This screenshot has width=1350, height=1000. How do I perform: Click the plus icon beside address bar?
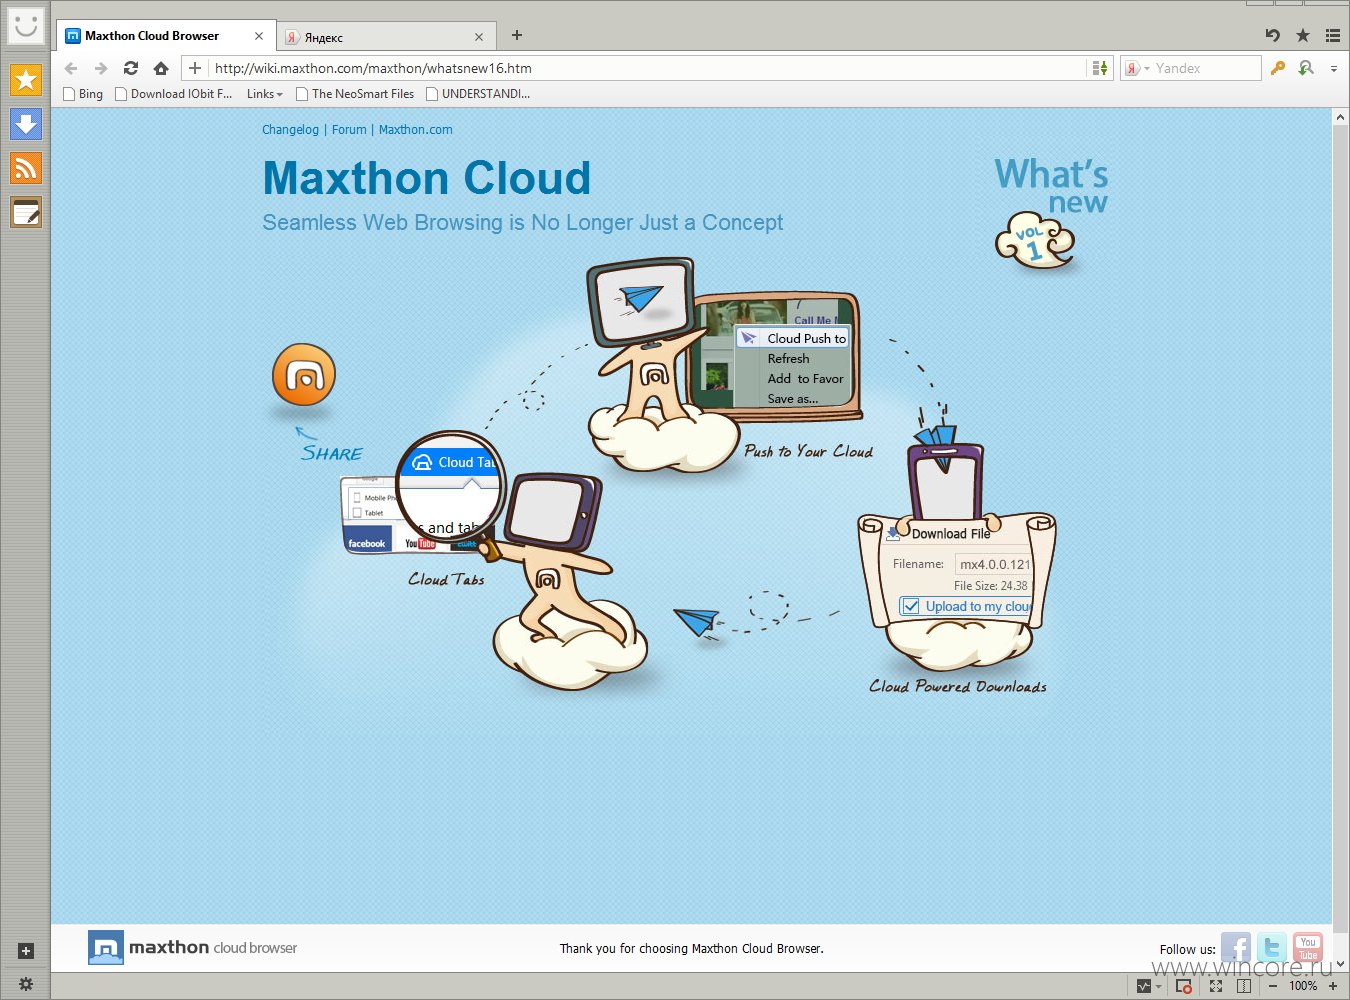(x=195, y=68)
